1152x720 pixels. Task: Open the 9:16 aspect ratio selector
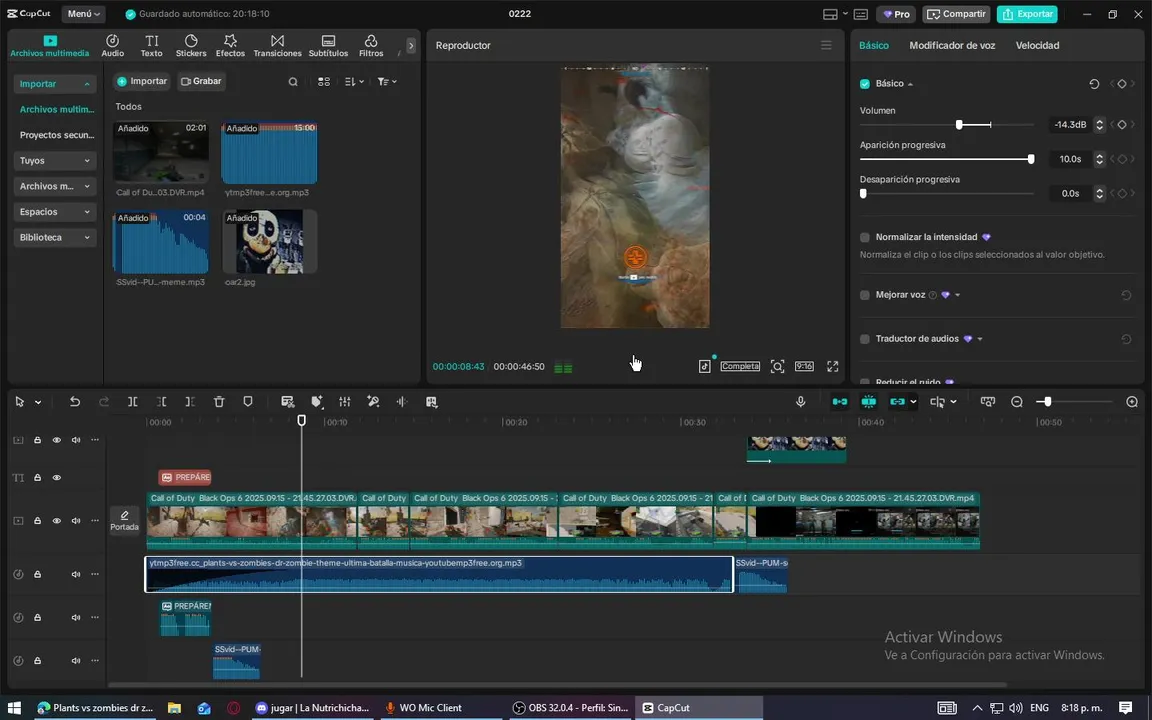[804, 366]
